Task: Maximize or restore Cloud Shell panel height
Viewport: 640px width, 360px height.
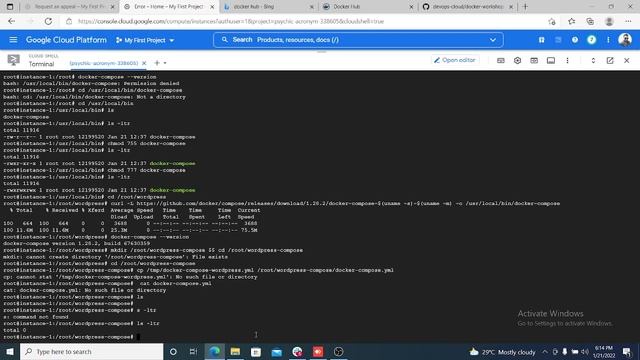Action: [x=593, y=60]
